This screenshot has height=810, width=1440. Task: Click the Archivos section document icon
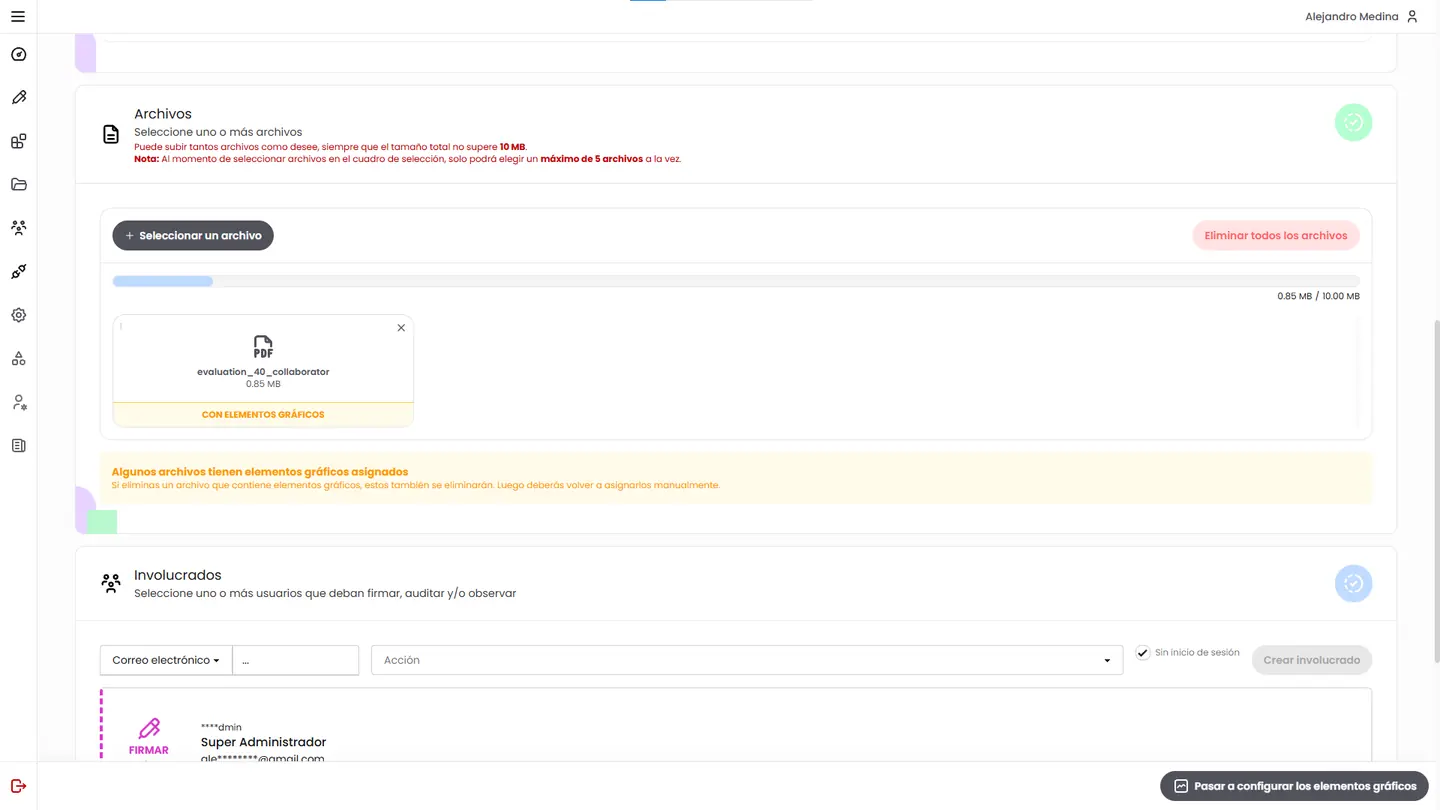[111, 134]
